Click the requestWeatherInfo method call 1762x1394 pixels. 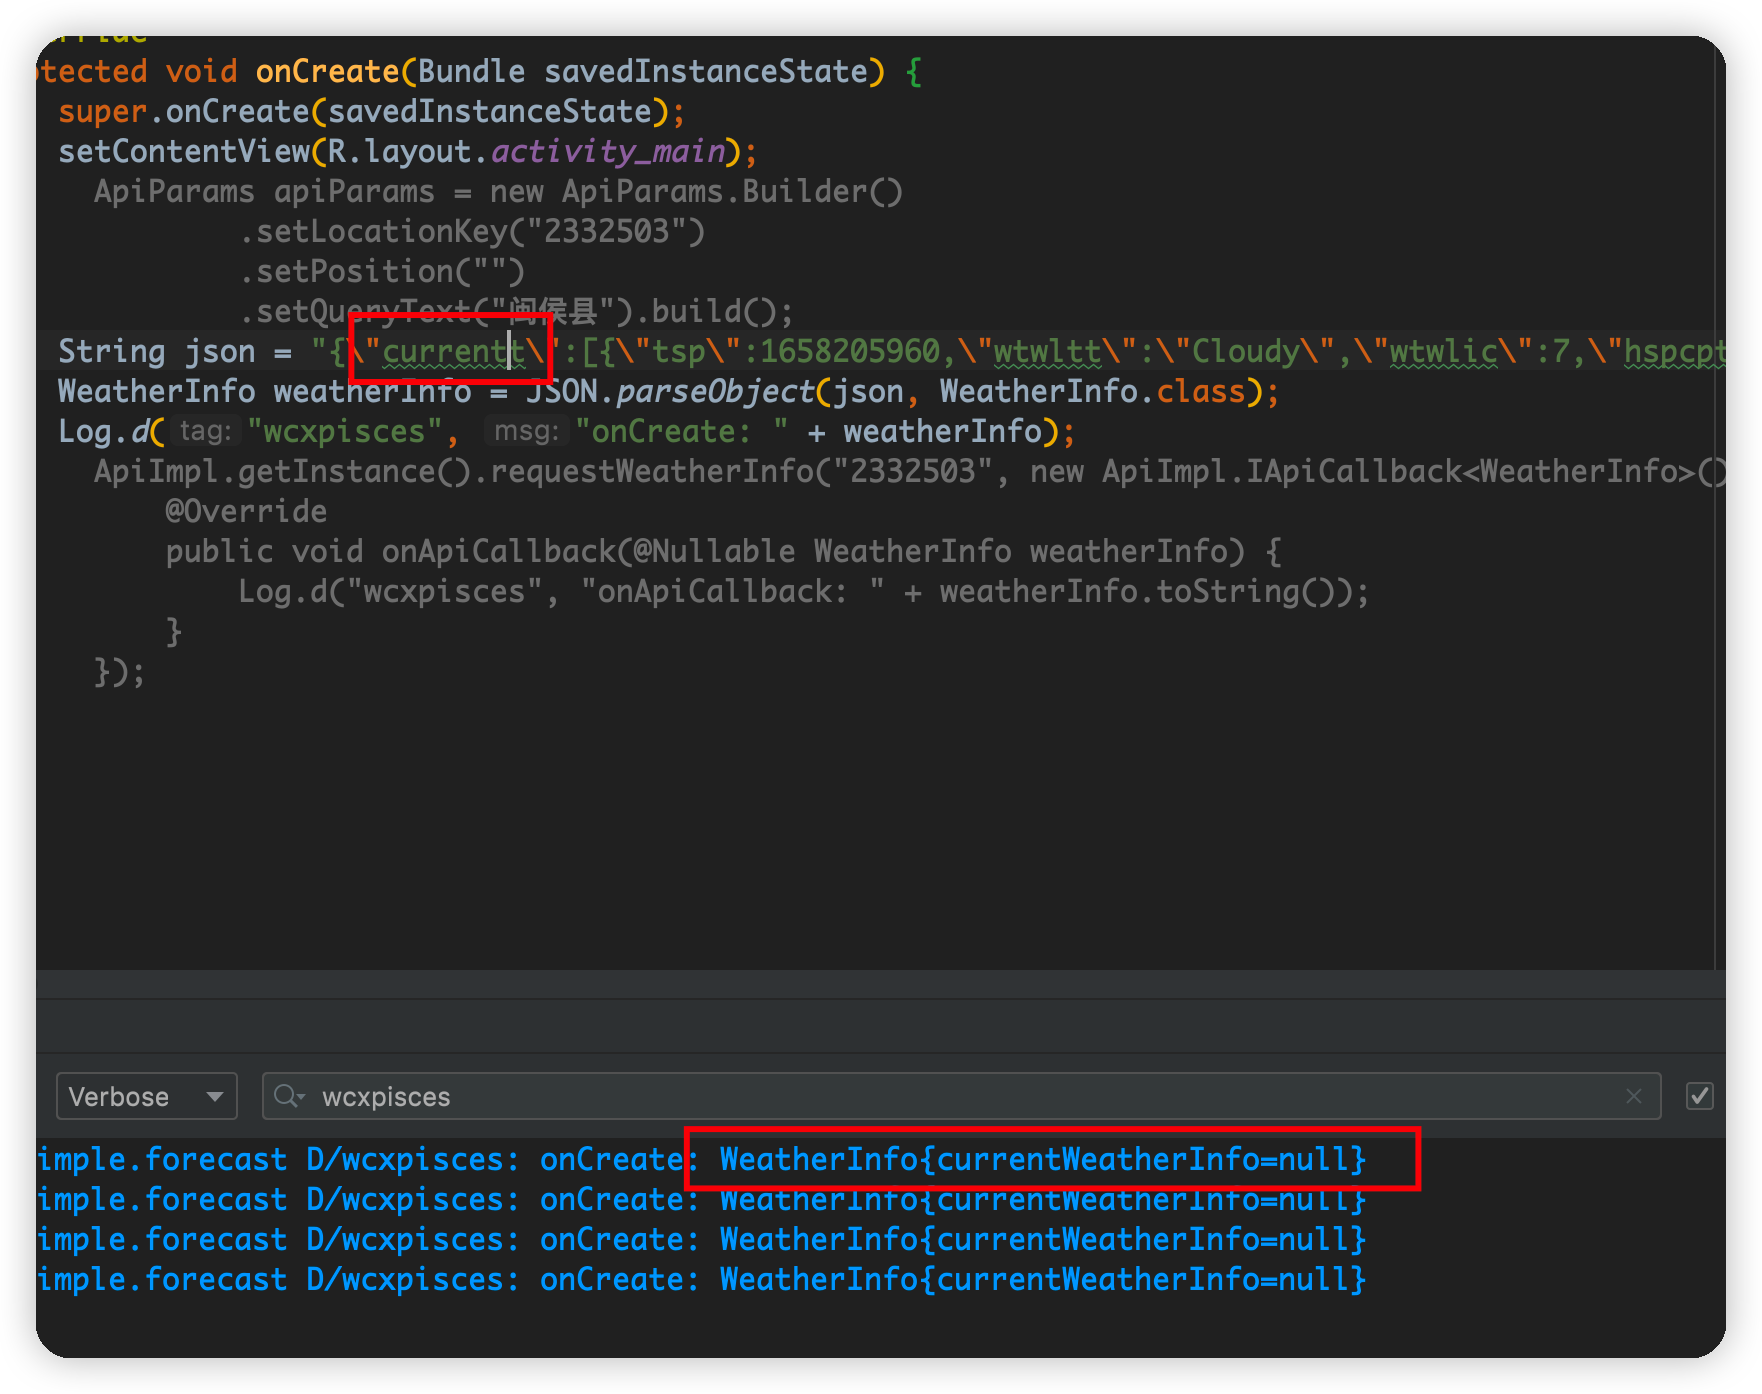click(660, 470)
